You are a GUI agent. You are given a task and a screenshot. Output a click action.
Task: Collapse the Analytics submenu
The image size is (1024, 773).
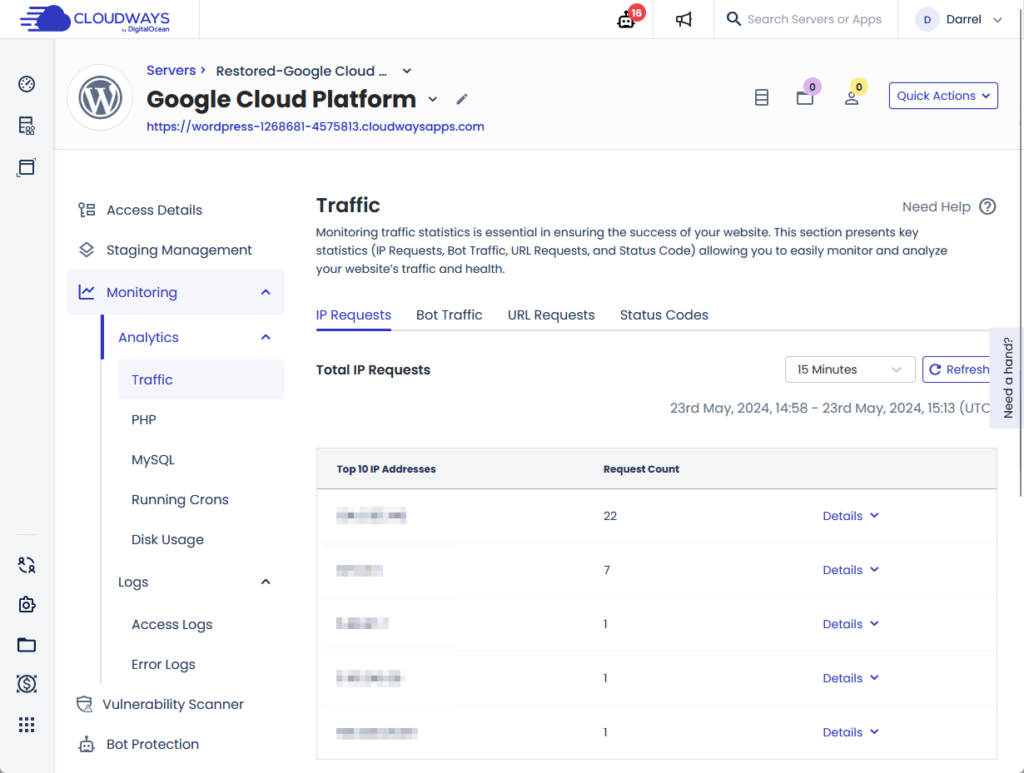click(x=266, y=337)
